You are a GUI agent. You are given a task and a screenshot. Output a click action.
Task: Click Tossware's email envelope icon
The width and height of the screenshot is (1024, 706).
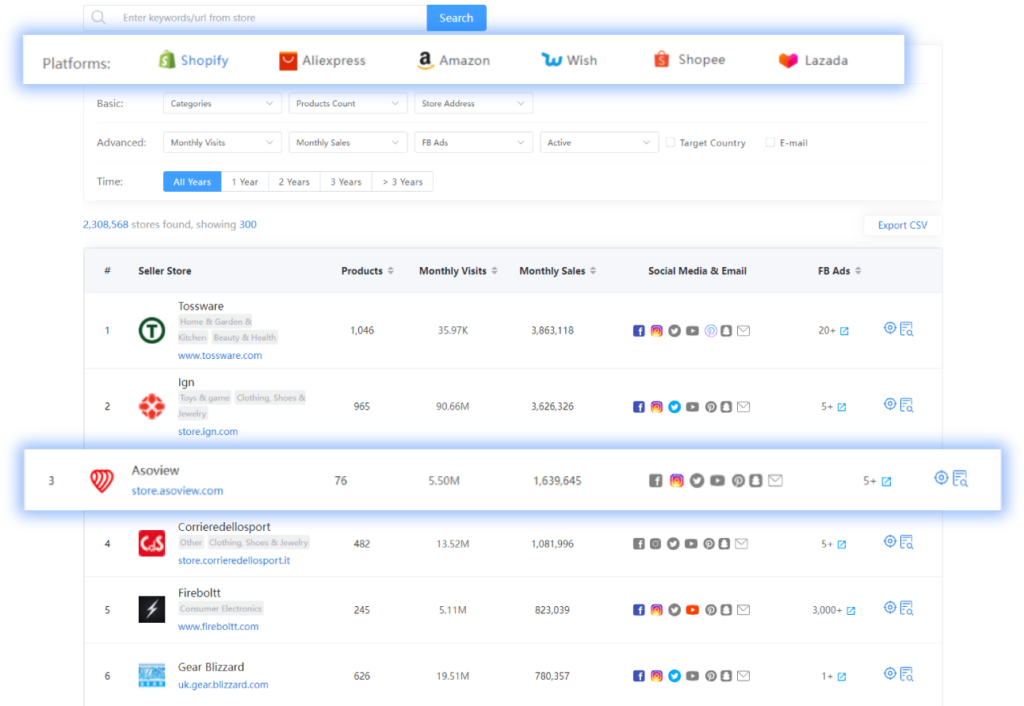743,330
